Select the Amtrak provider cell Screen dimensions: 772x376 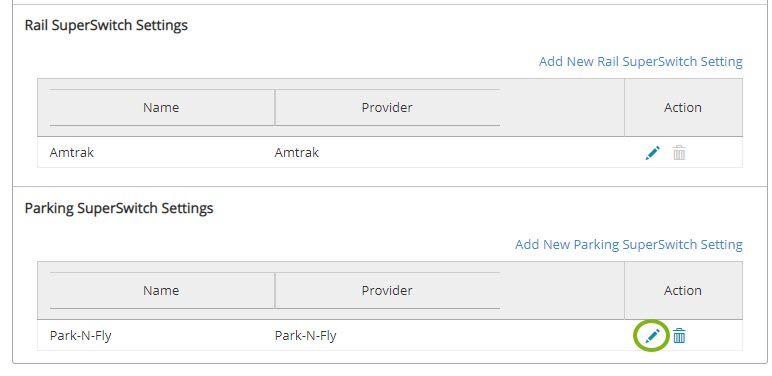[x=297, y=153]
